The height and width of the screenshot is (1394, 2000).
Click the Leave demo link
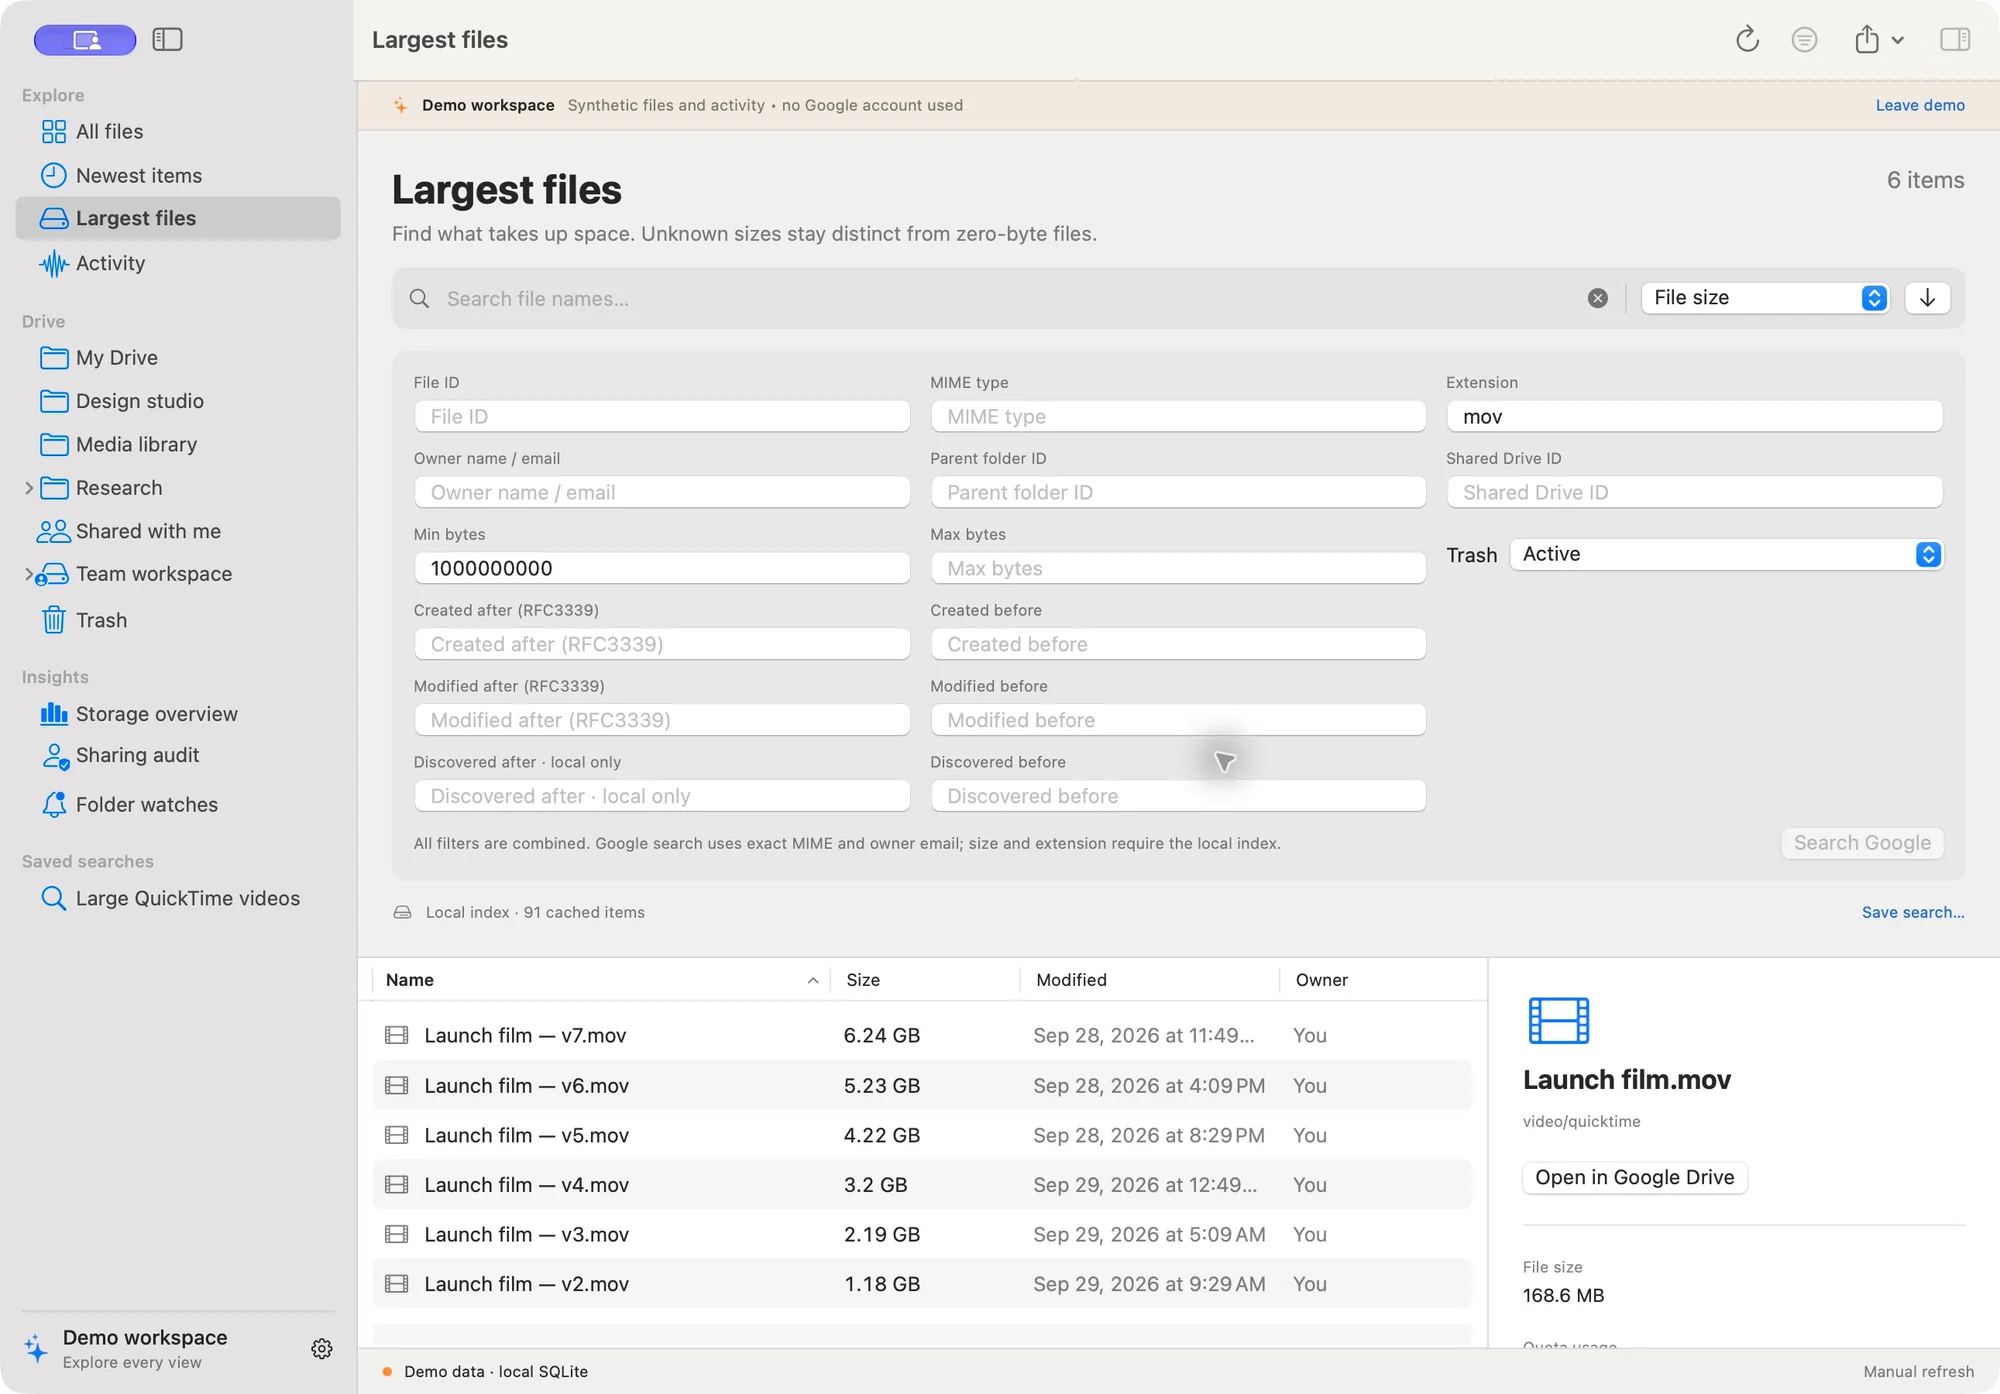pos(1920,105)
